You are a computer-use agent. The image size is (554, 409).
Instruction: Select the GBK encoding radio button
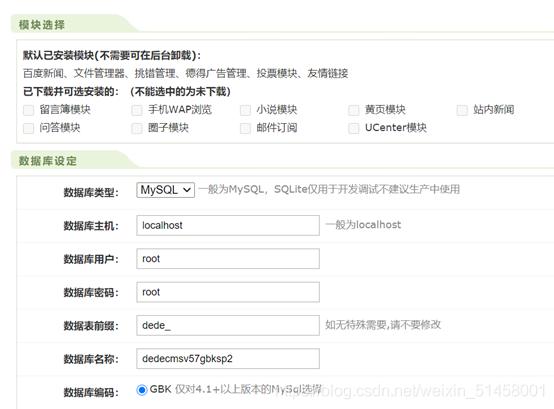pos(142,390)
